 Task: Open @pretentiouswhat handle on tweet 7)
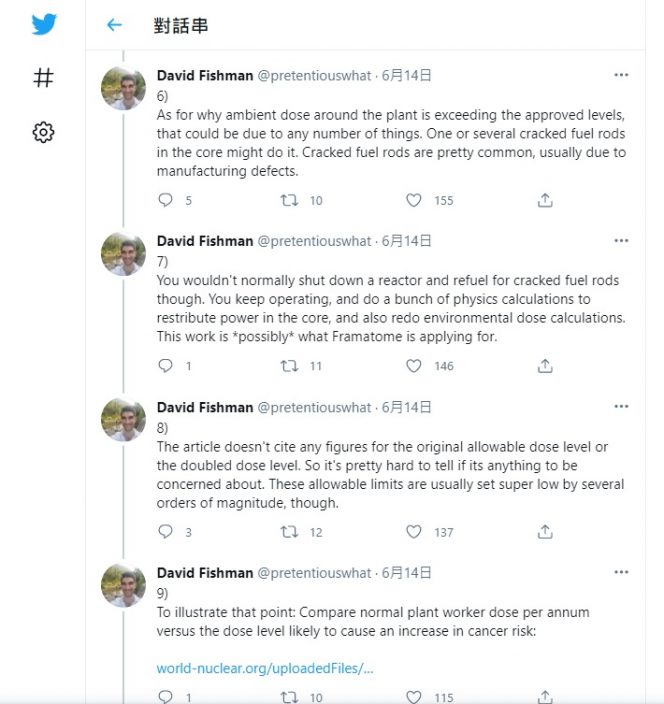(314, 242)
